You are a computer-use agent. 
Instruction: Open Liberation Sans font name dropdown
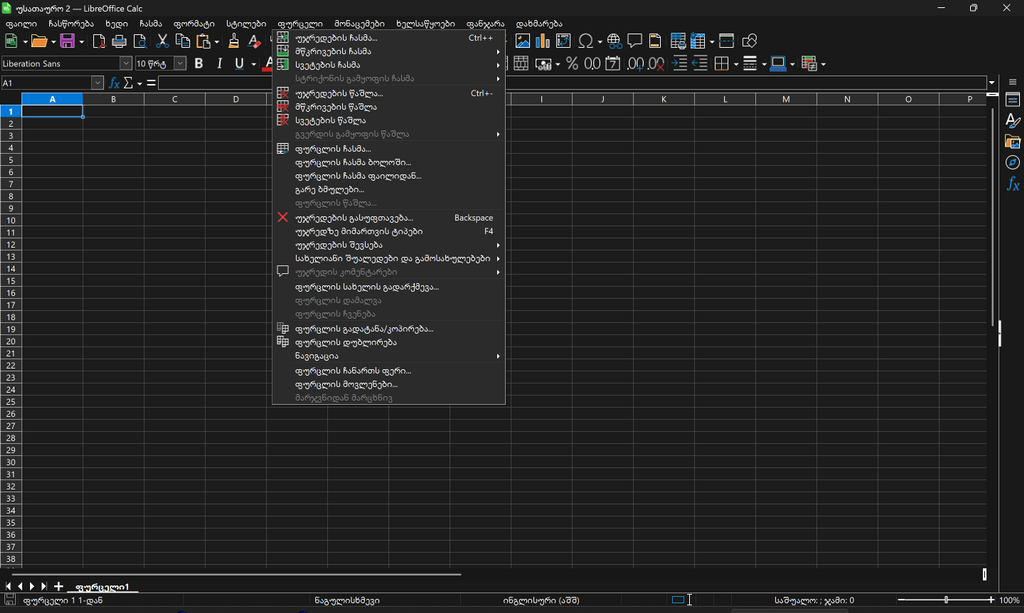[125, 63]
